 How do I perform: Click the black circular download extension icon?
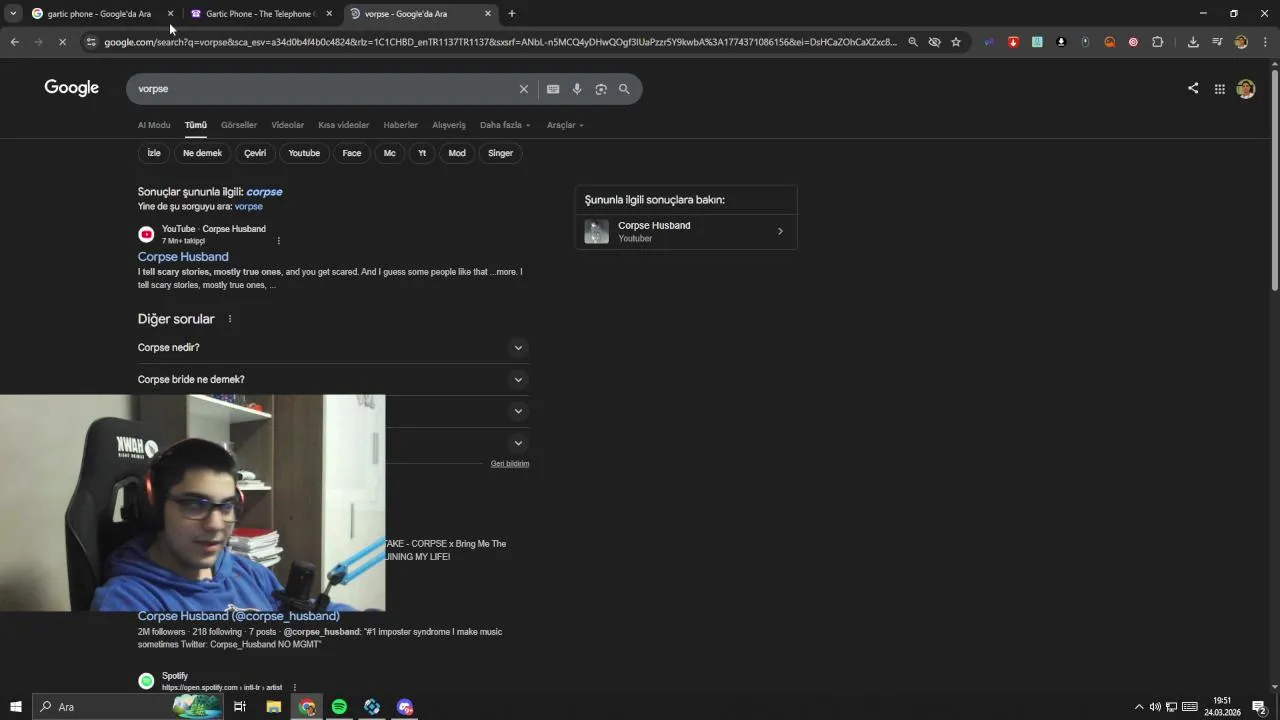pos(1061,42)
